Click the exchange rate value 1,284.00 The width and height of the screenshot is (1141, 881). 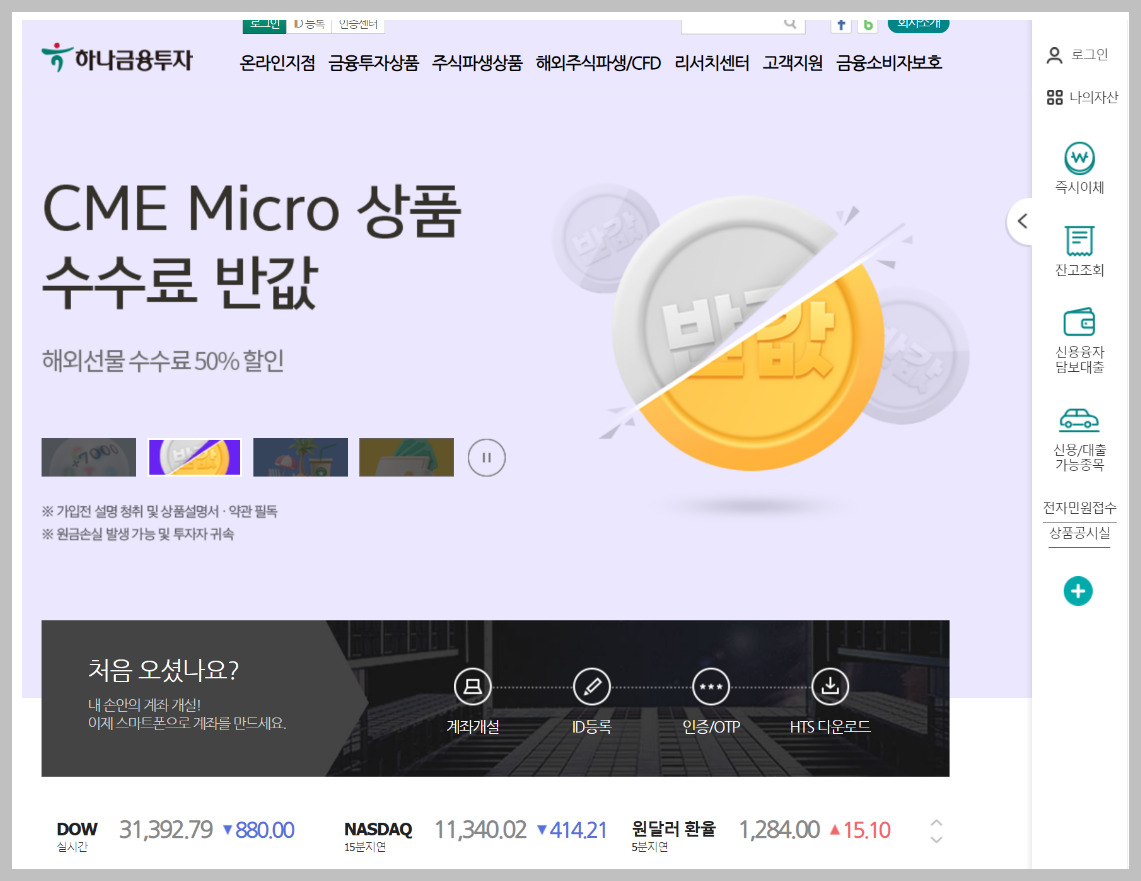[779, 830]
